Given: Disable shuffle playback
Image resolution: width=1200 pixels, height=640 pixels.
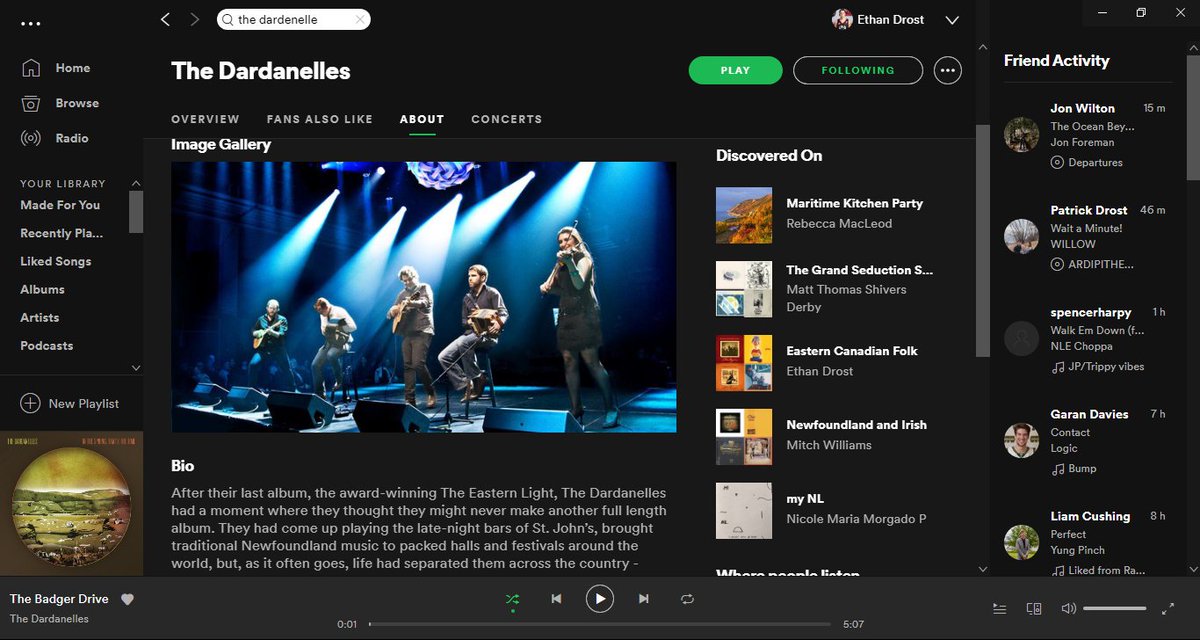Looking at the screenshot, I should tap(513, 599).
